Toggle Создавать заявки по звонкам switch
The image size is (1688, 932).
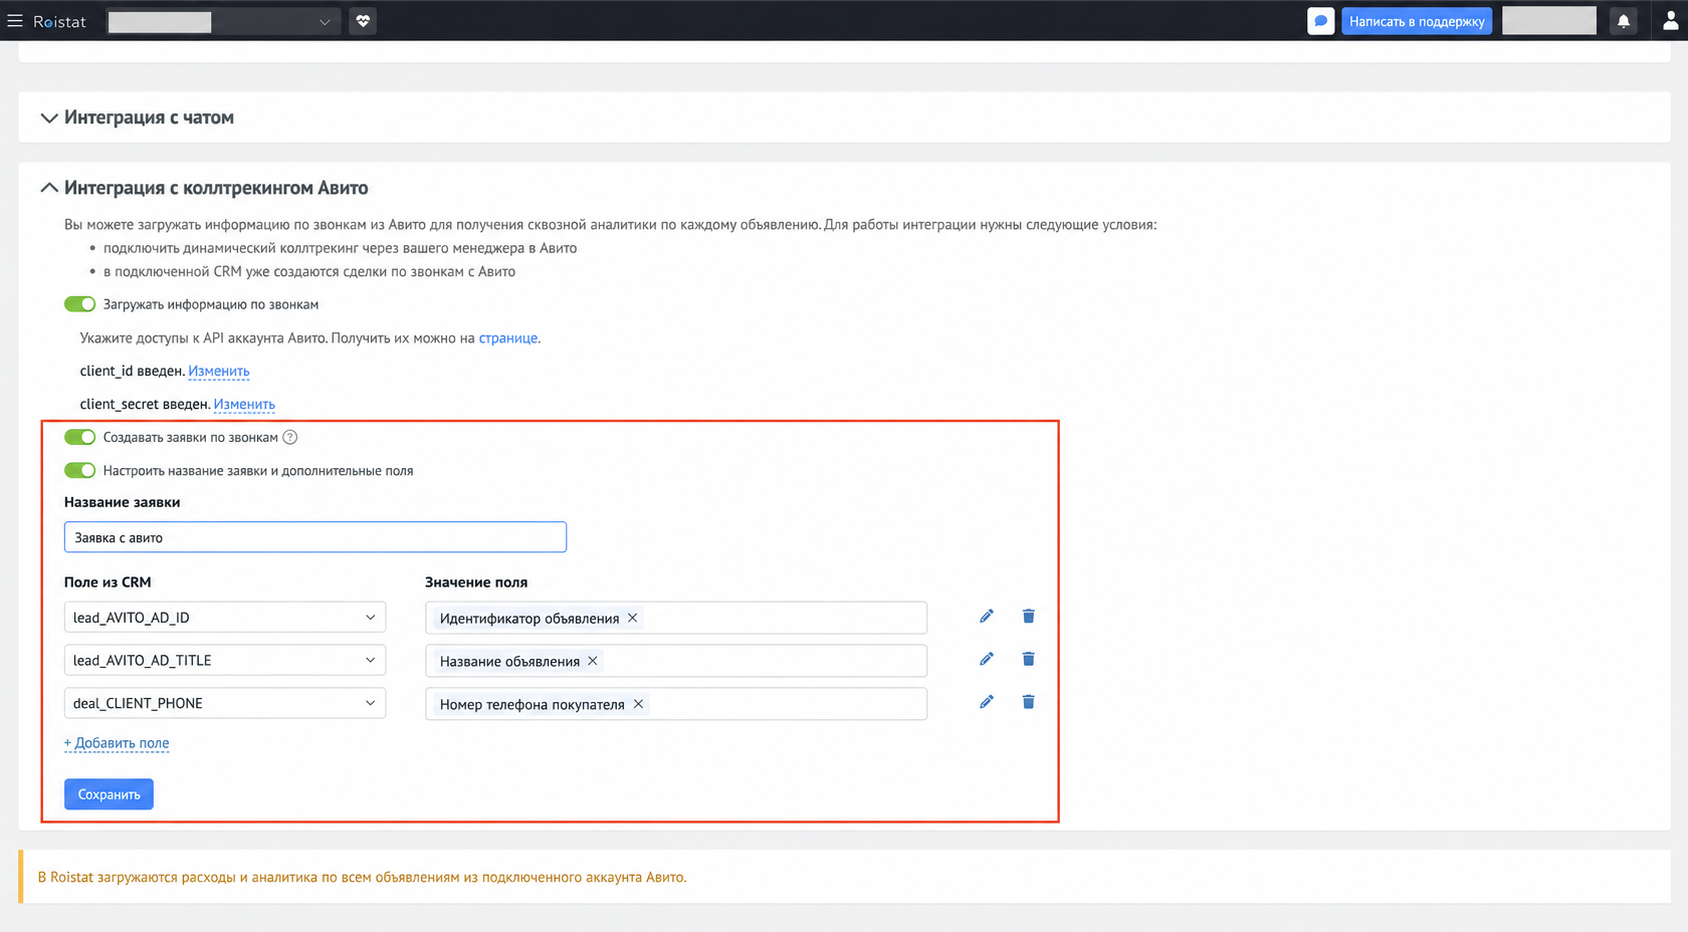pos(80,437)
